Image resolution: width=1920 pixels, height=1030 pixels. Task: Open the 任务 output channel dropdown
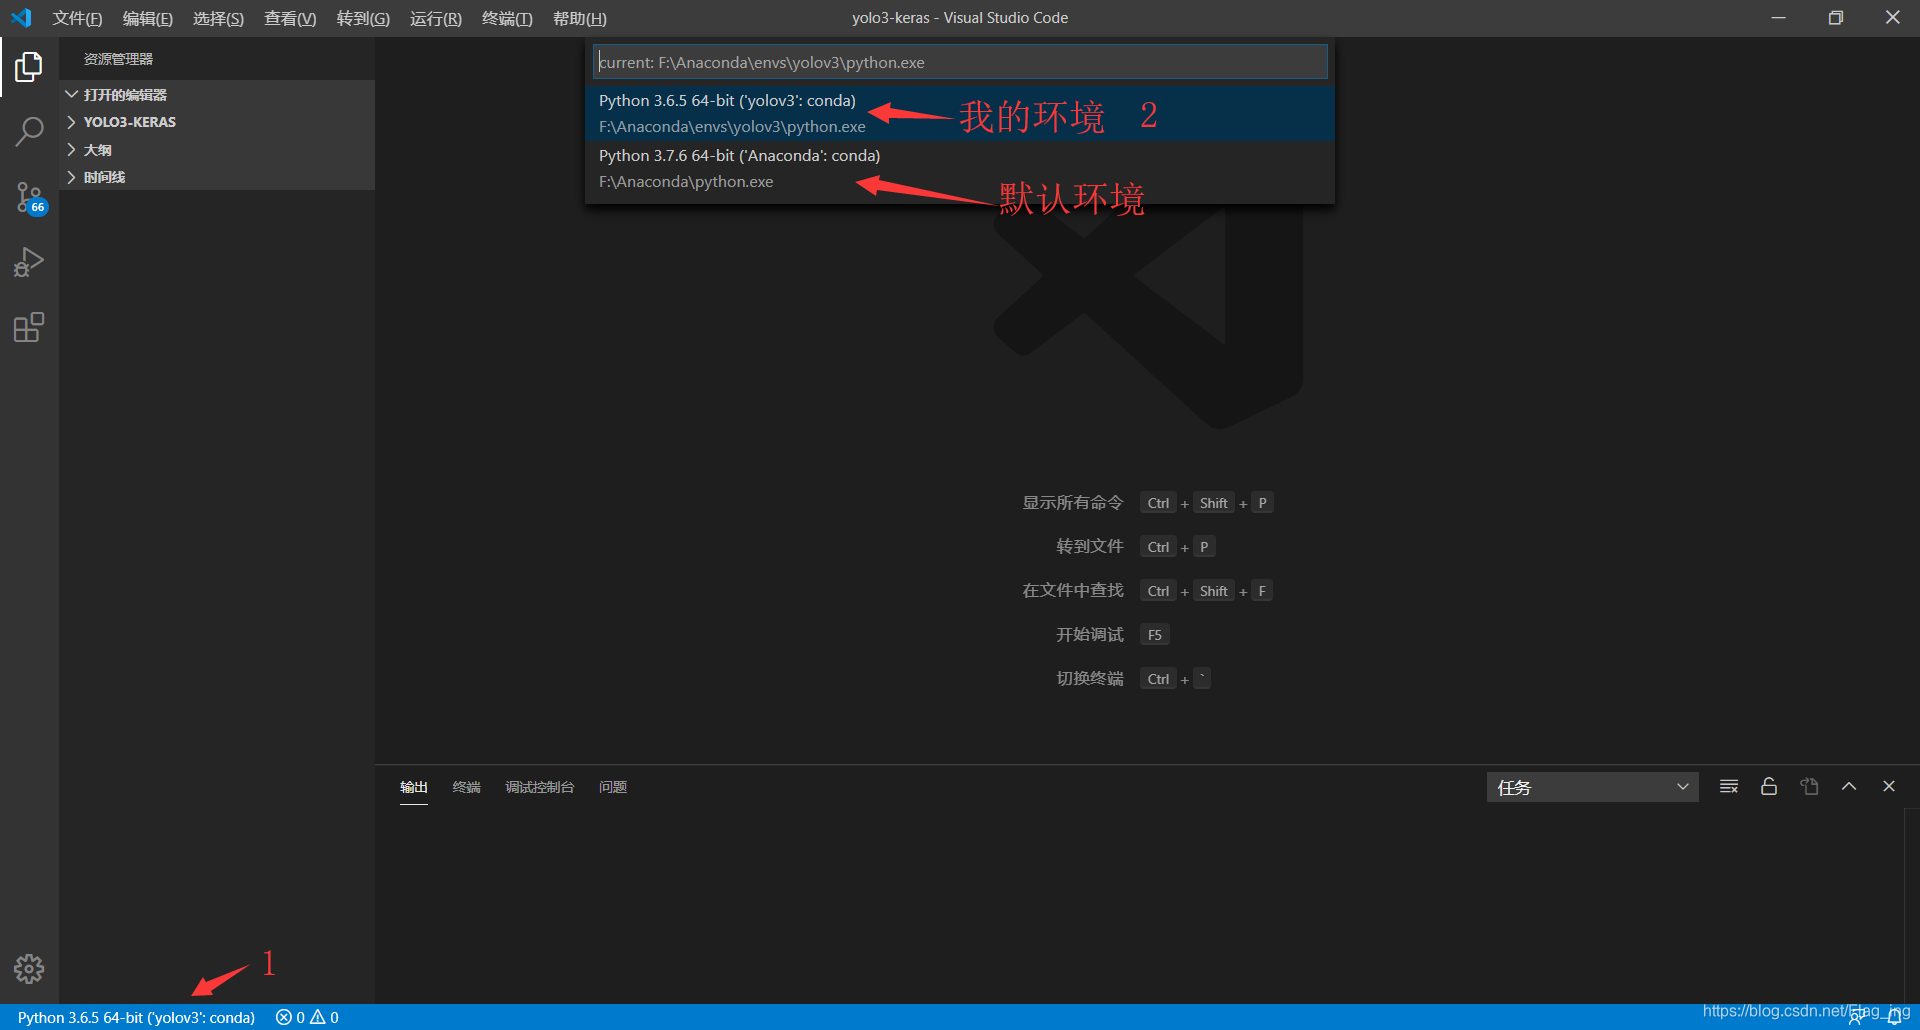1592,787
